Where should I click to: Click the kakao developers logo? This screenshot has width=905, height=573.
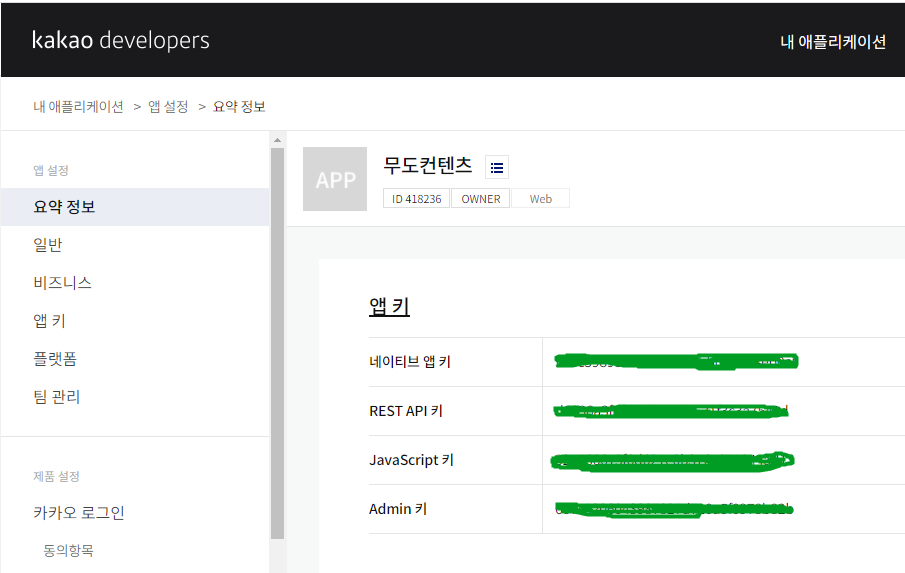click(x=121, y=40)
